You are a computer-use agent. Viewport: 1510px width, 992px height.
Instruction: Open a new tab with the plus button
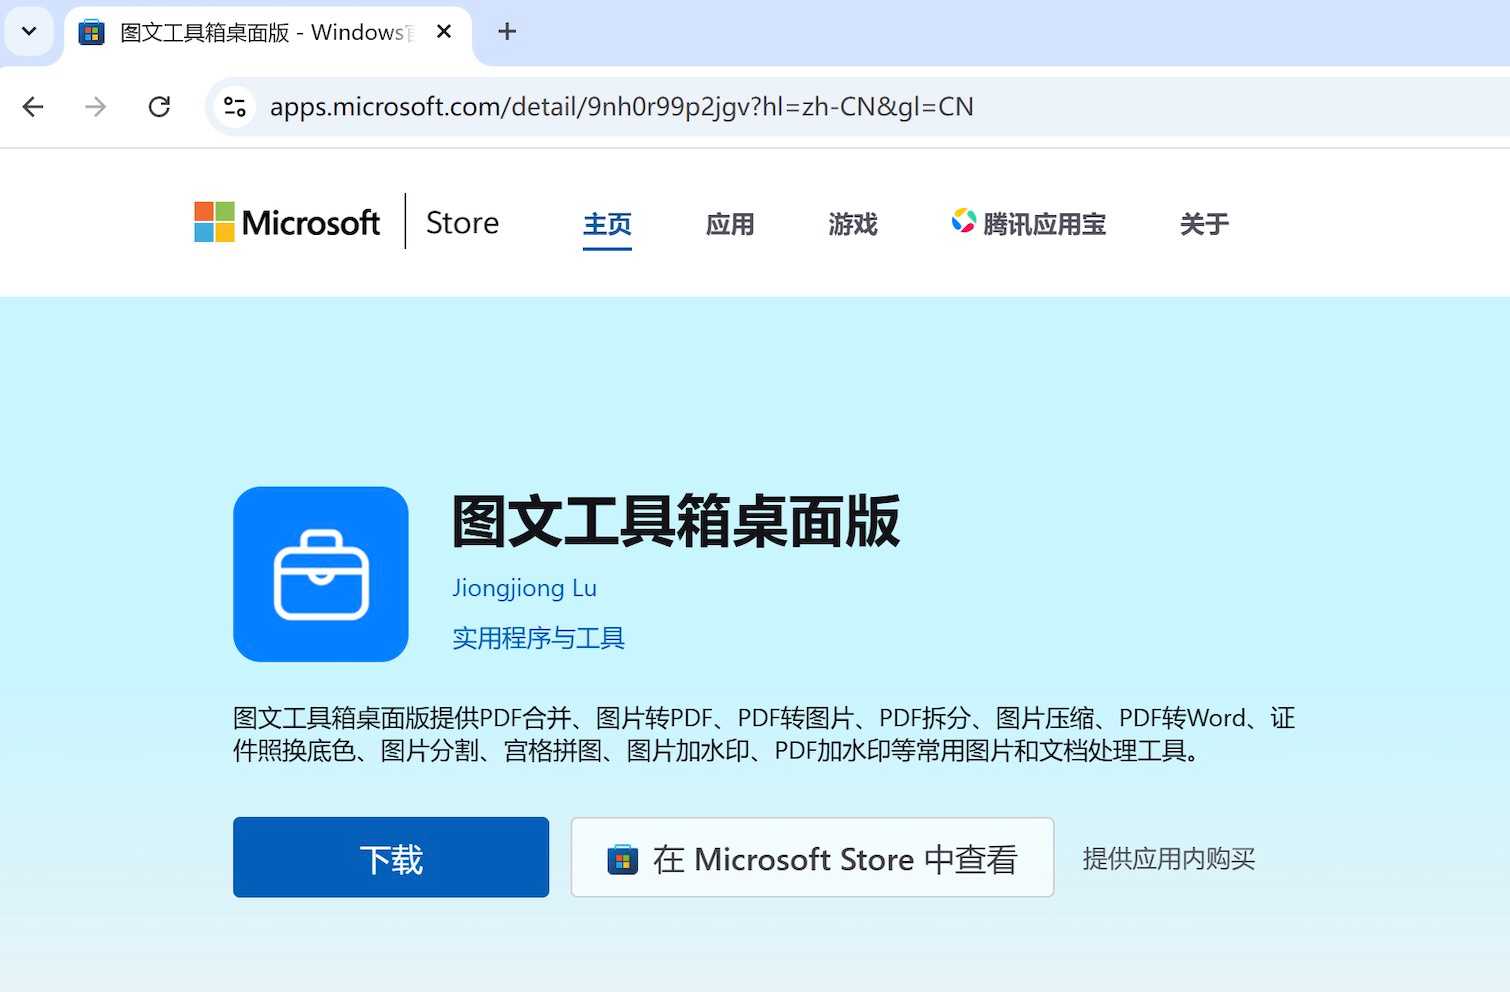tap(506, 31)
